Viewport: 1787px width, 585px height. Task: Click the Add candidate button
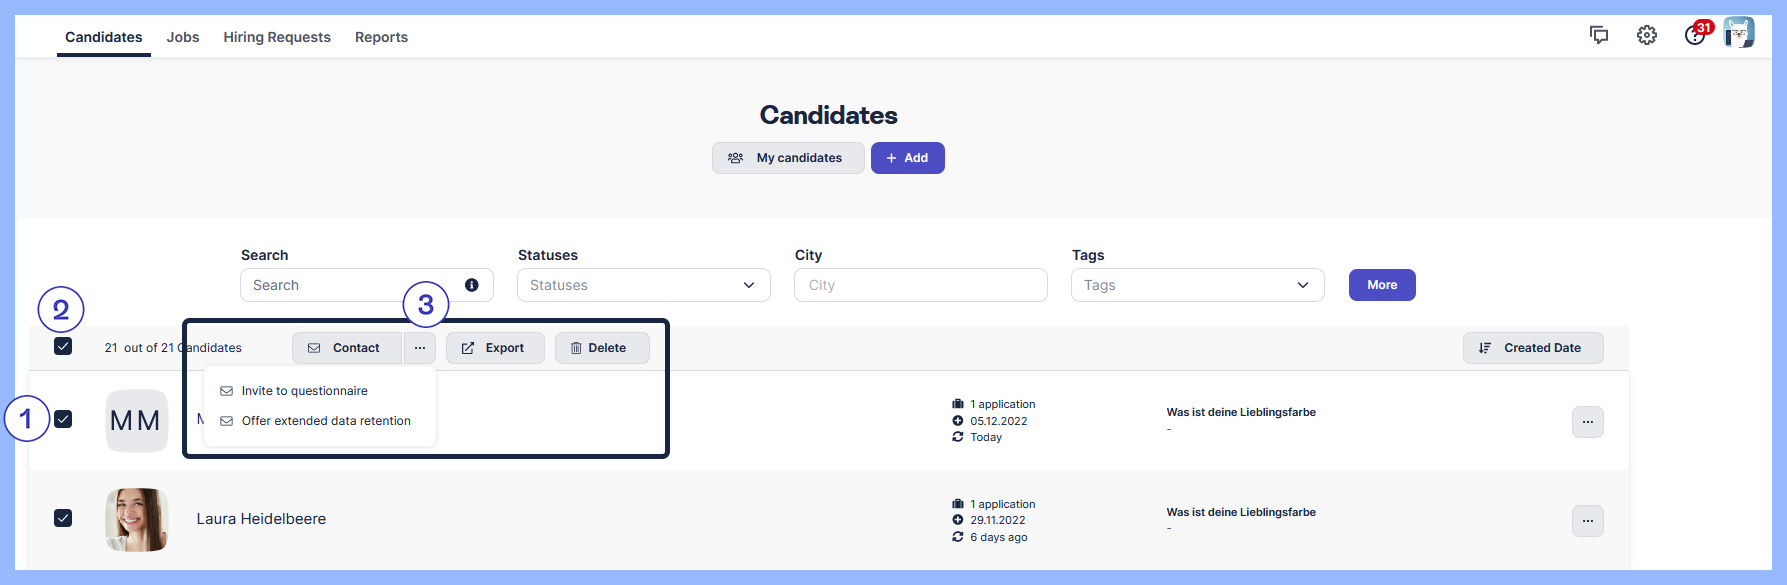point(907,158)
